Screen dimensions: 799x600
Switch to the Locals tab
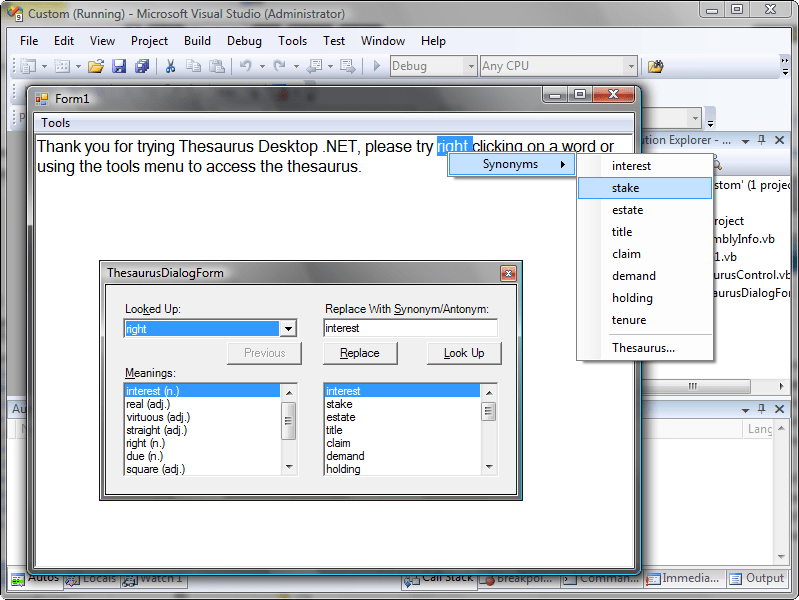pyautogui.click(x=92, y=579)
